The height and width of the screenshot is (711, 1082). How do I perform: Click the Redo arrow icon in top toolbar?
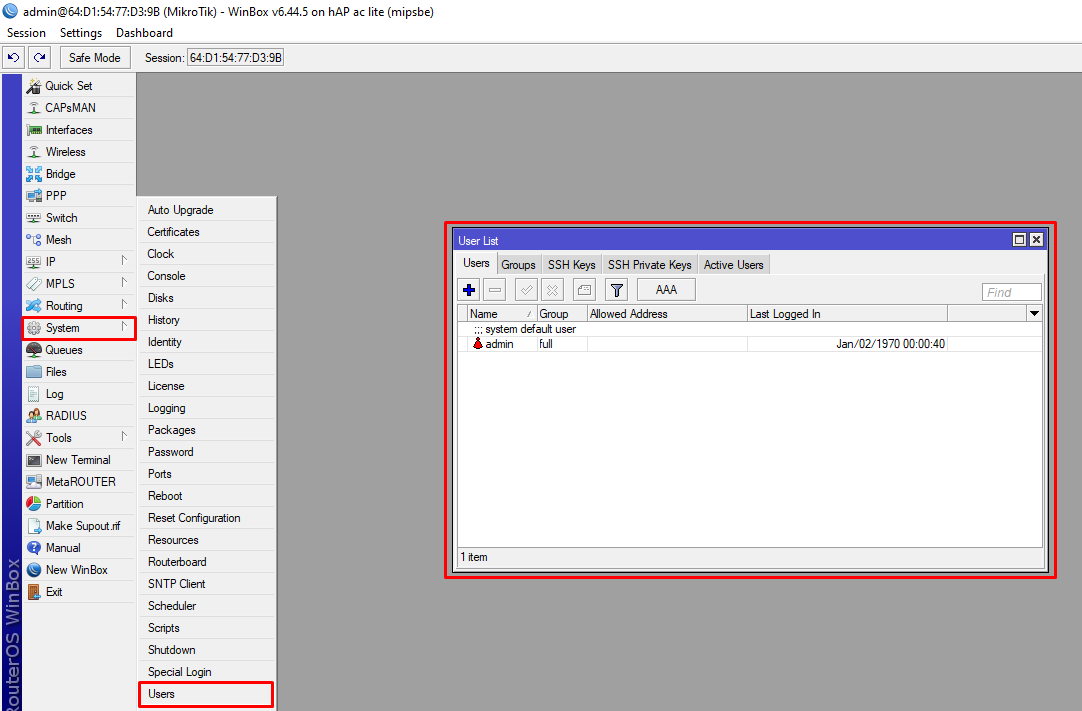tap(39, 58)
